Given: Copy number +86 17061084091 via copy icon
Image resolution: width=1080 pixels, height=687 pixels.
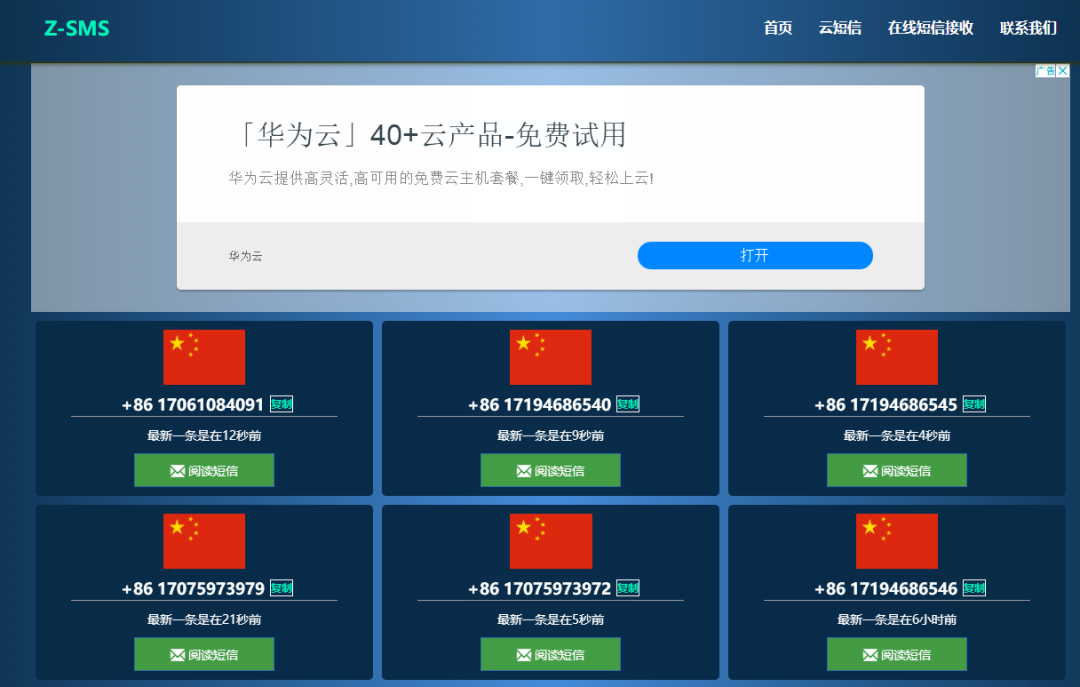Looking at the screenshot, I should (281, 404).
